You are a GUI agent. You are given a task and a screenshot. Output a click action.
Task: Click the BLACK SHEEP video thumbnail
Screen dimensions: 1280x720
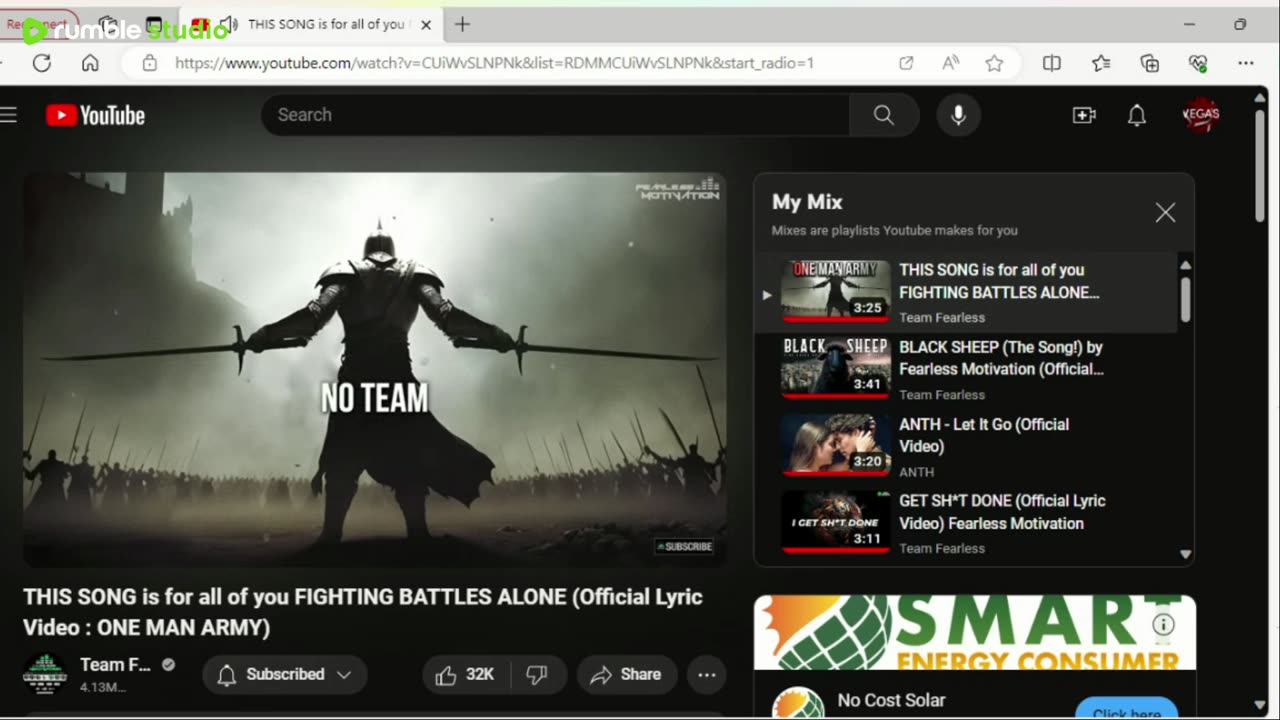[835, 368]
